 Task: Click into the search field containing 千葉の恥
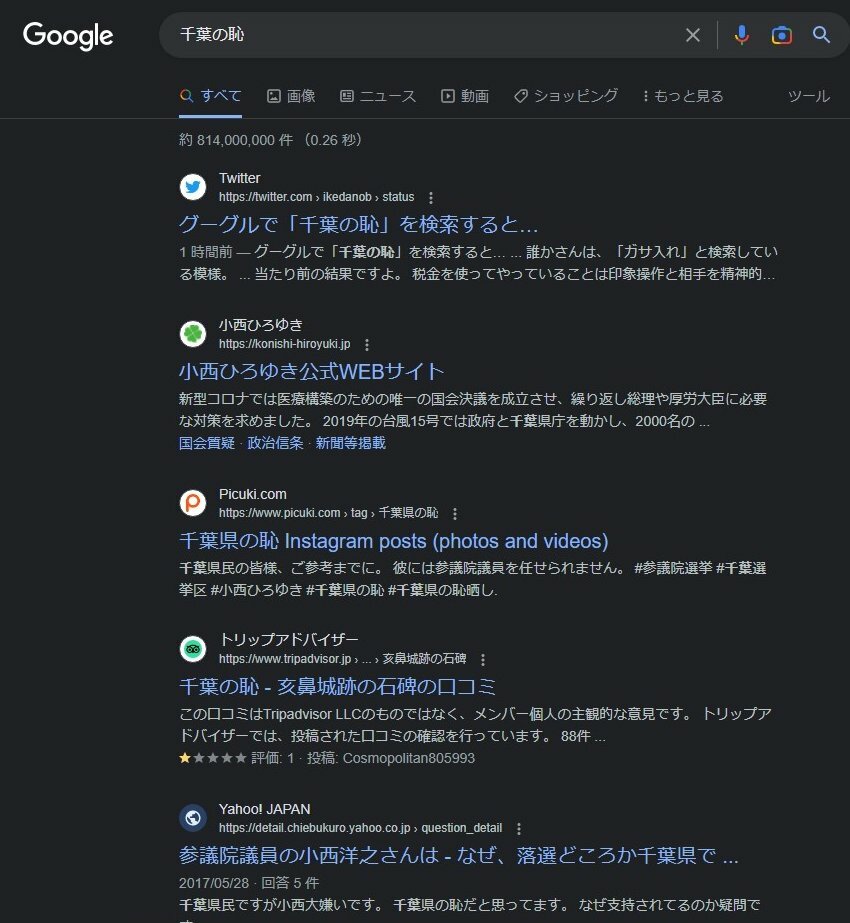tap(424, 35)
